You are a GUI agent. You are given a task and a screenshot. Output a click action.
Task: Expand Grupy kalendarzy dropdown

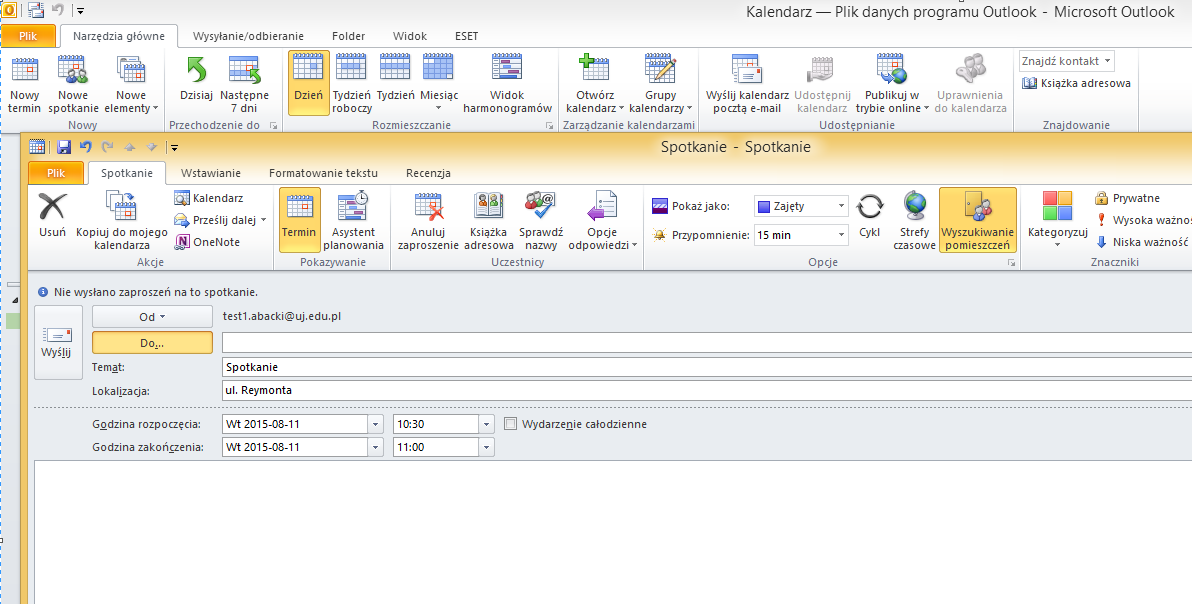[661, 84]
